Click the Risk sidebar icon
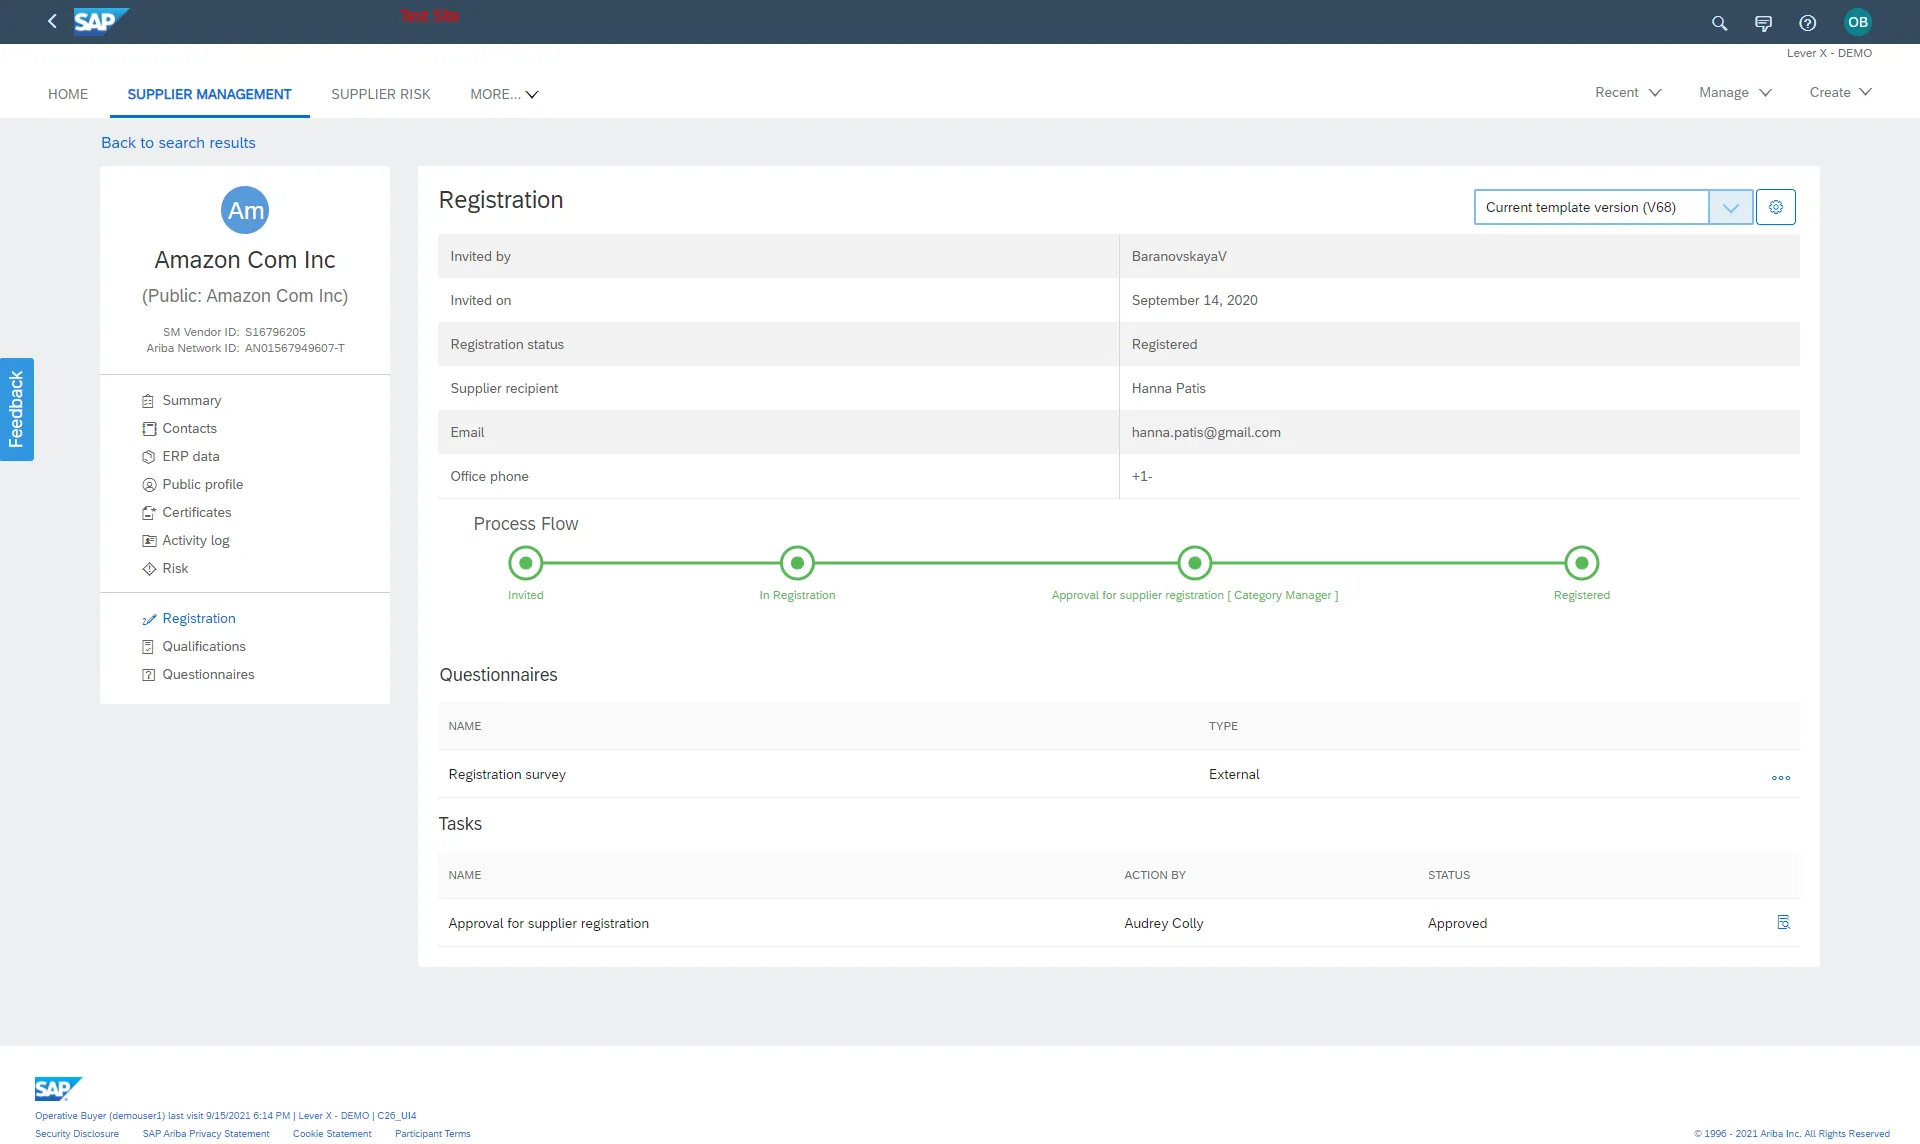Screen dimensions: 1920x1144 point(148,568)
